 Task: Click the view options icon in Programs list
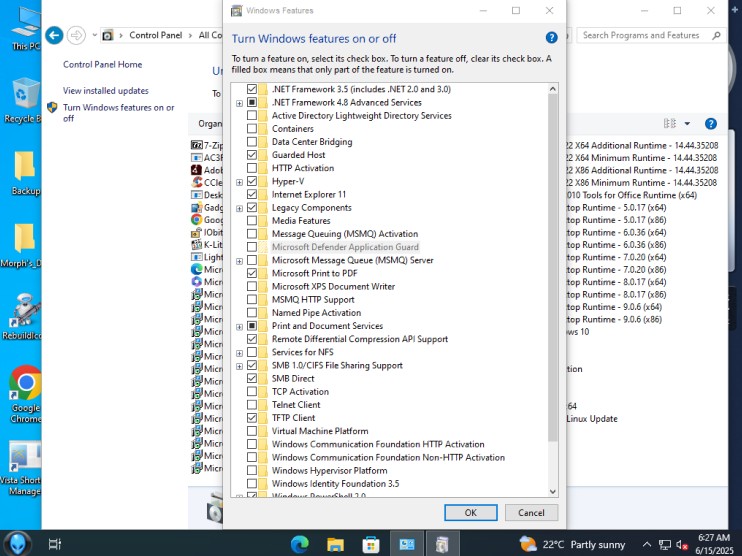670,124
